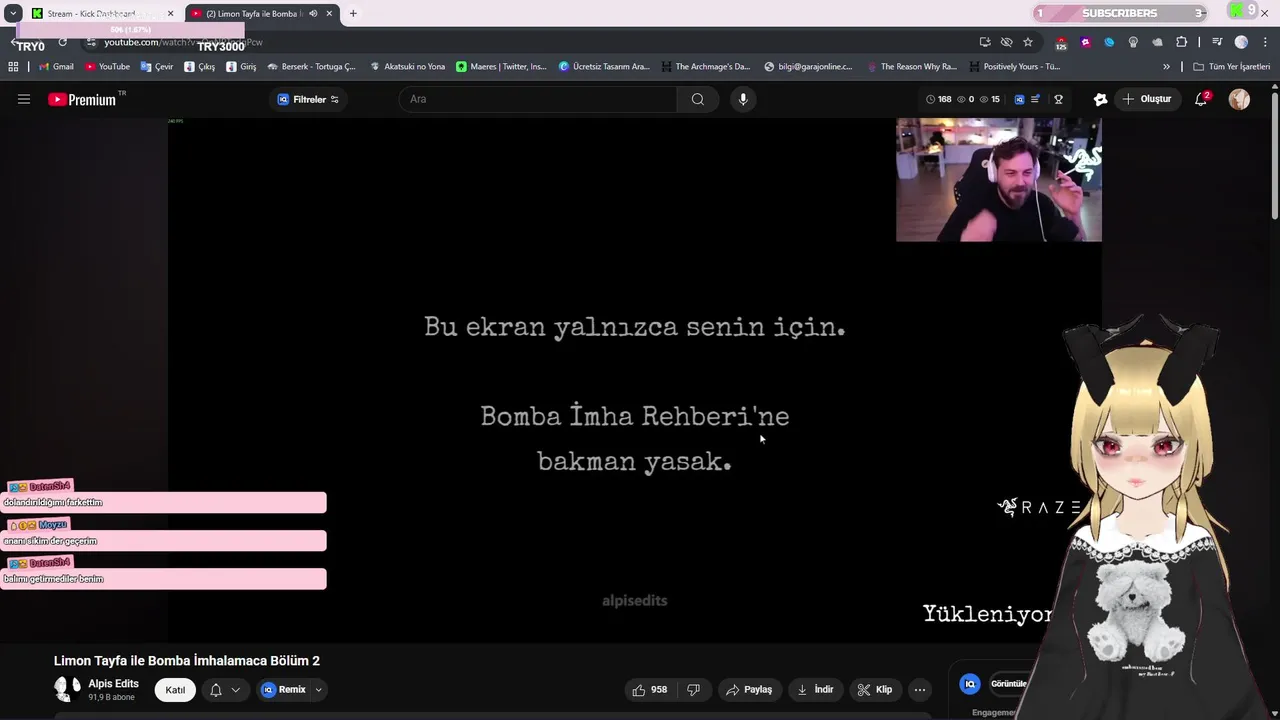Open the tab search dropdown arrow
The image size is (1280, 720).
pos(13,13)
